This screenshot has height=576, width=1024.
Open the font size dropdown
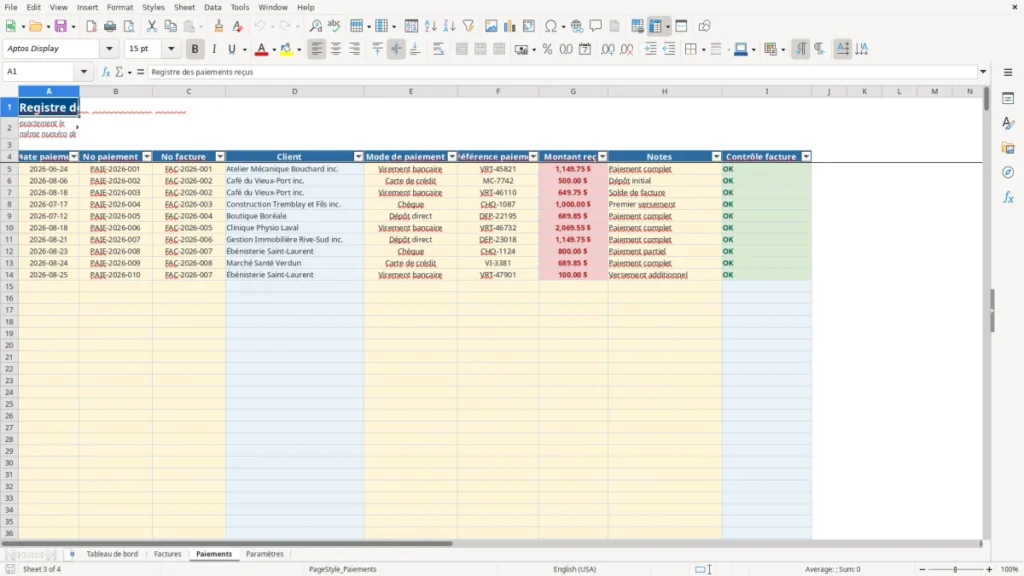(x=171, y=48)
